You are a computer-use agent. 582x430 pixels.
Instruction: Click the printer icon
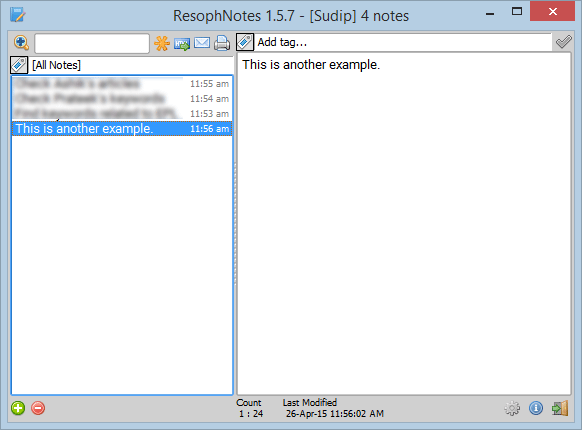pos(222,43)
